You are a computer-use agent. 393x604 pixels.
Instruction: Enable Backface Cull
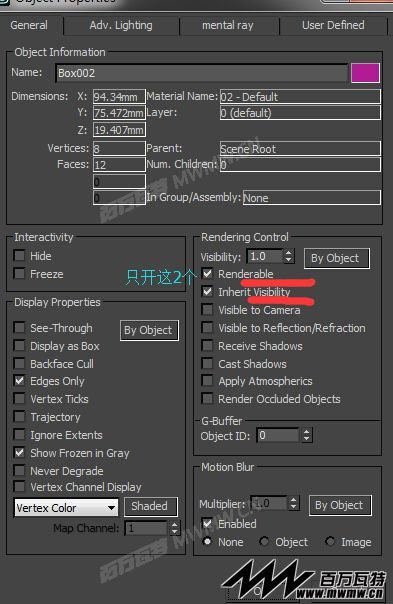[19, 364]
